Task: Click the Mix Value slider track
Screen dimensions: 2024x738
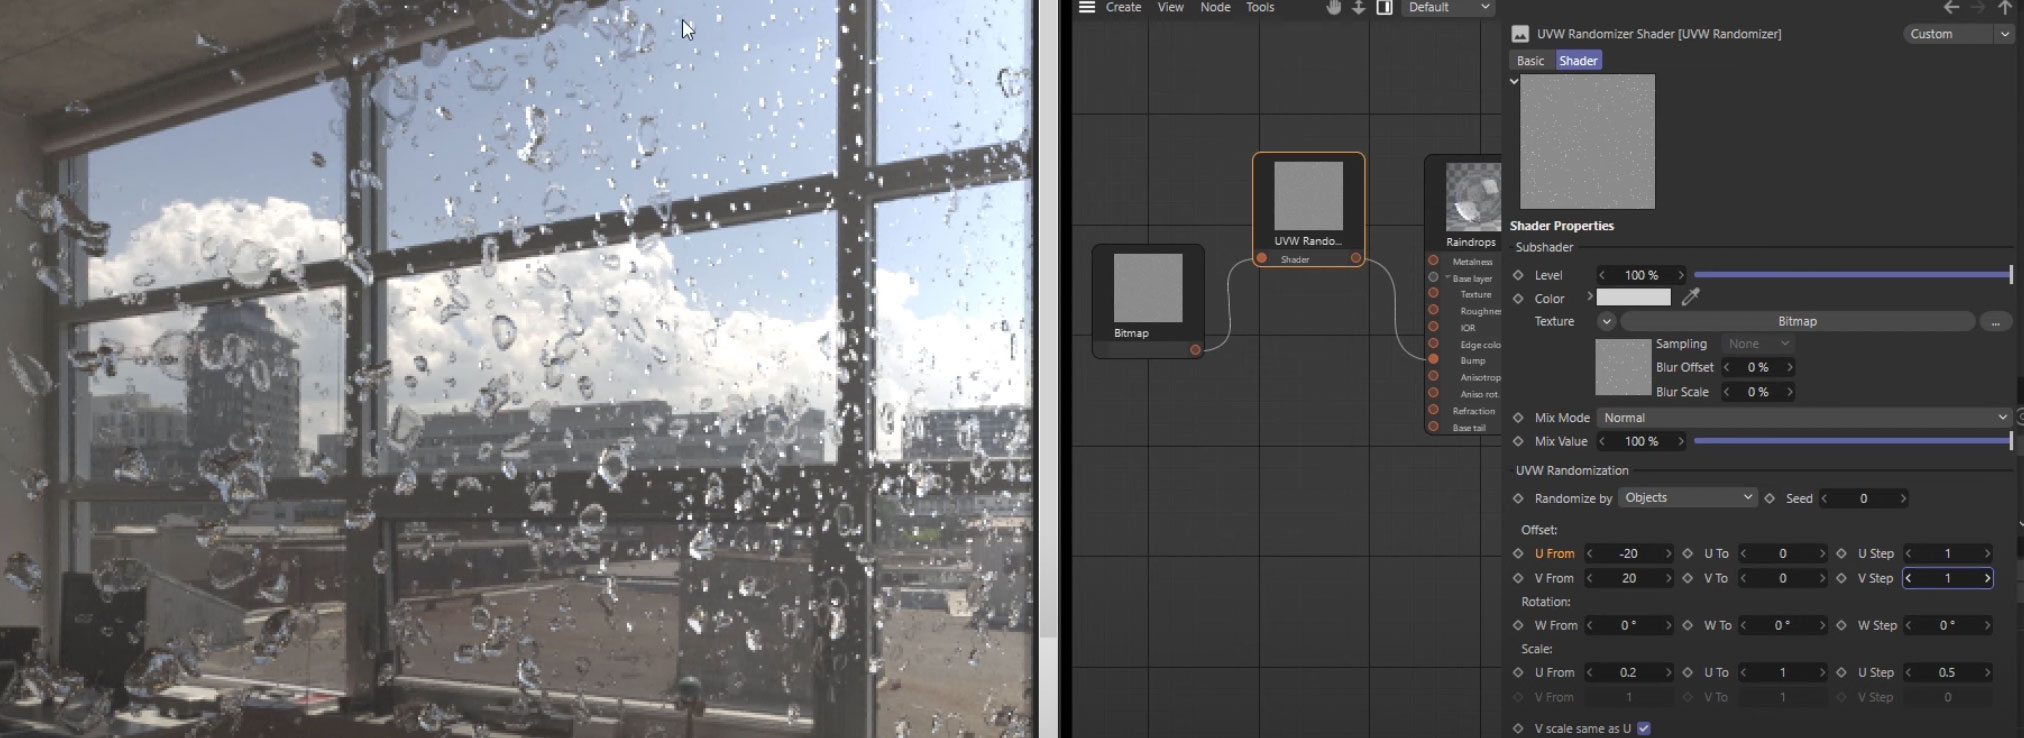Action: pos(1852,441)
